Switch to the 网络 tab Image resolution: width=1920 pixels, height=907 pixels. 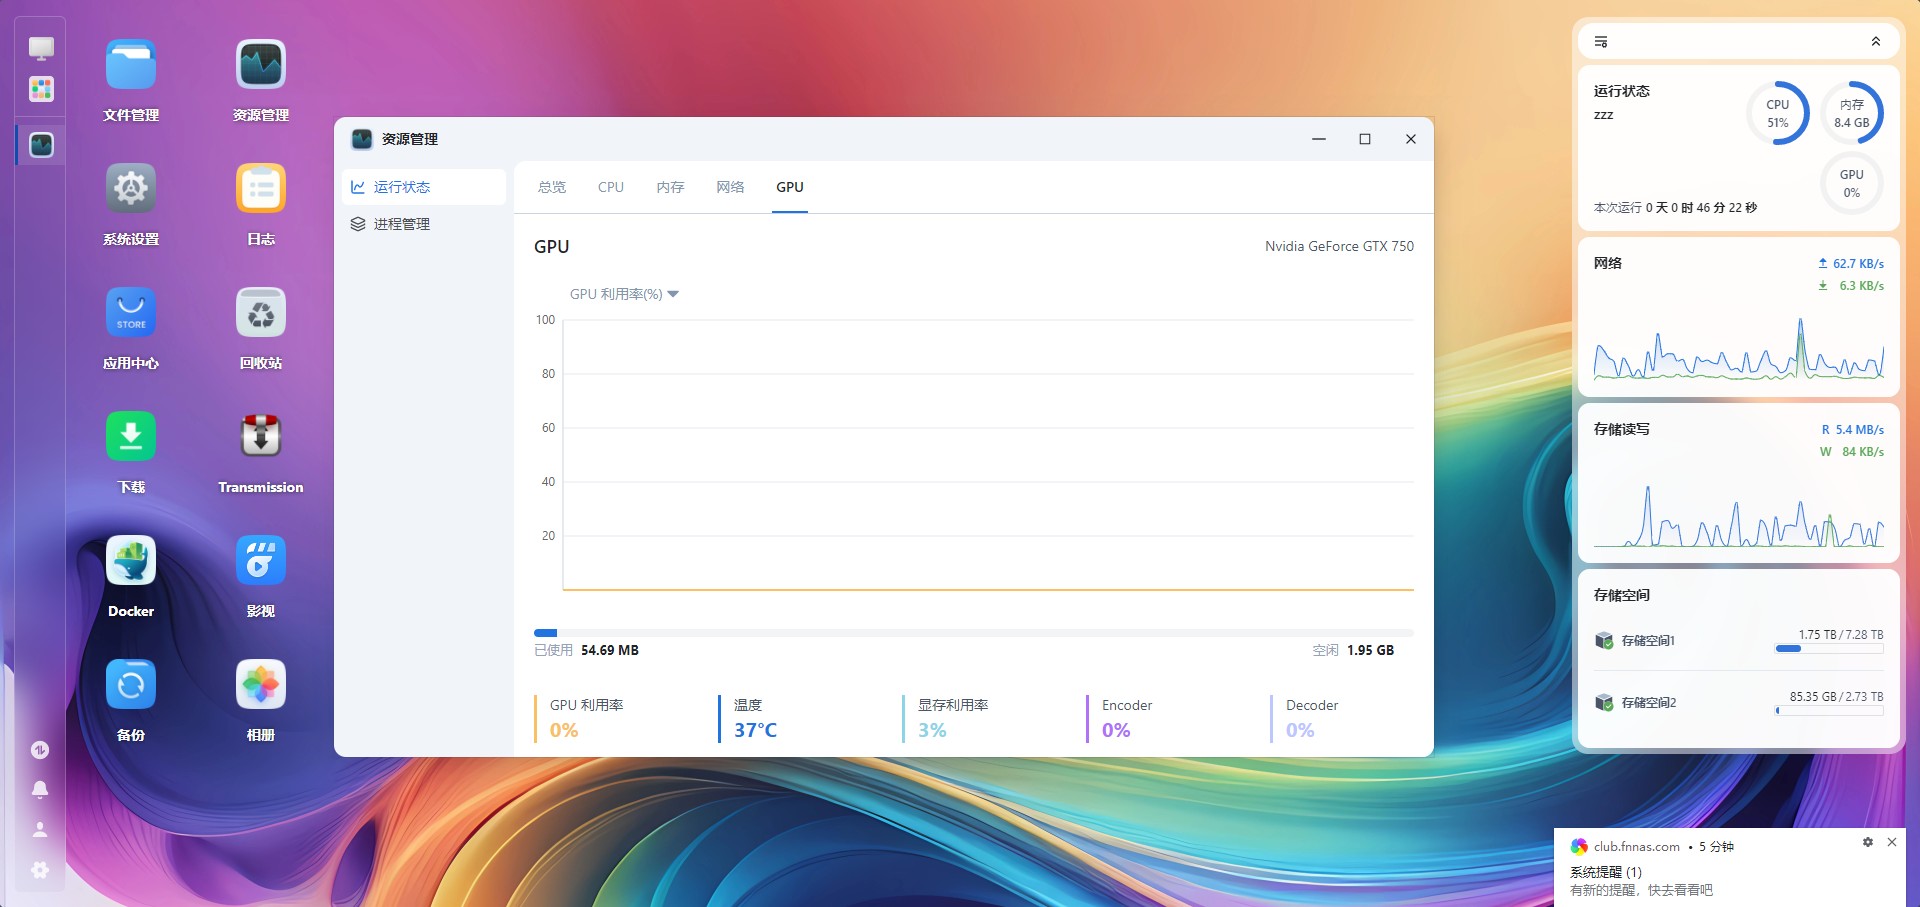730,187
